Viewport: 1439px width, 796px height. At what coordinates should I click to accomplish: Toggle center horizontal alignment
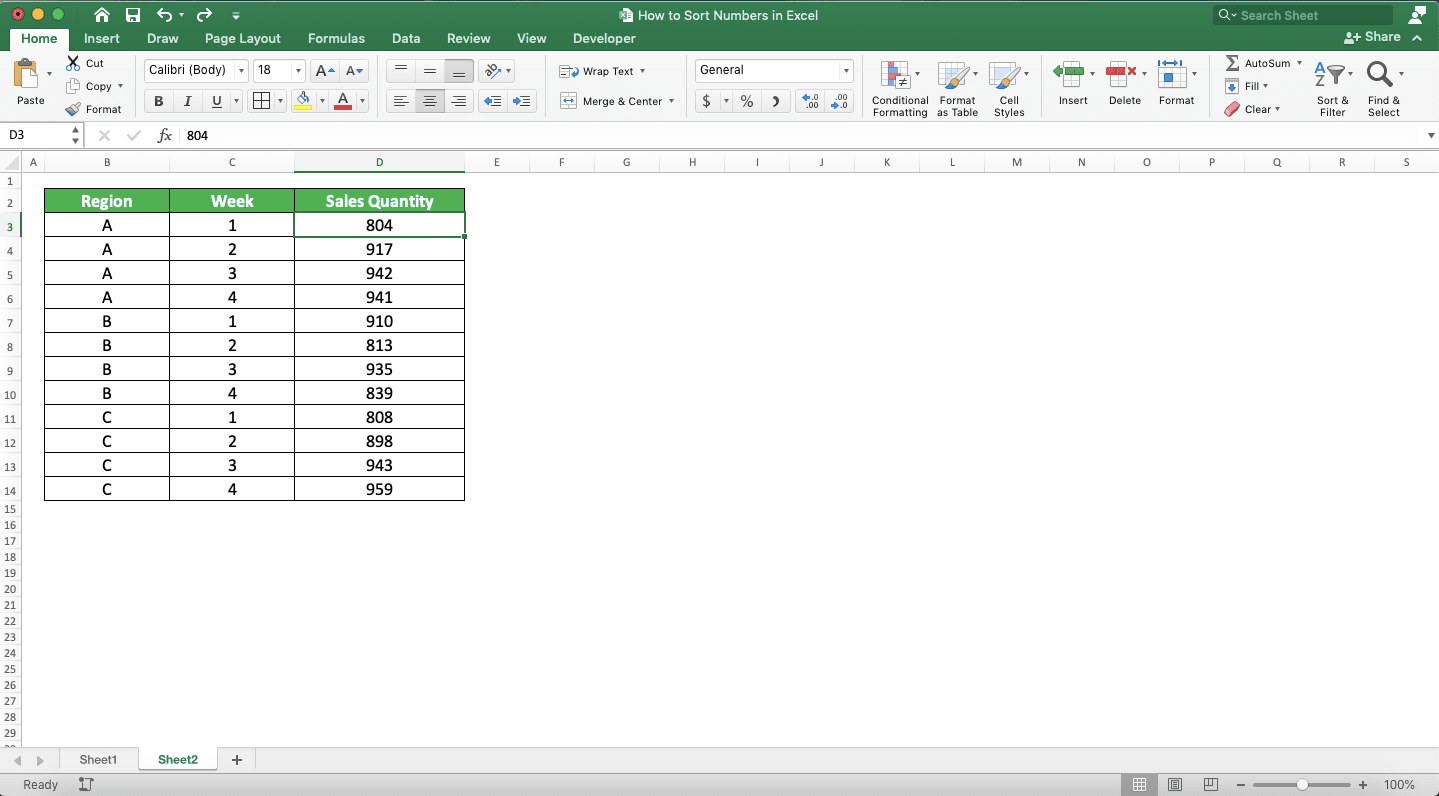click(x=430, y=101)
